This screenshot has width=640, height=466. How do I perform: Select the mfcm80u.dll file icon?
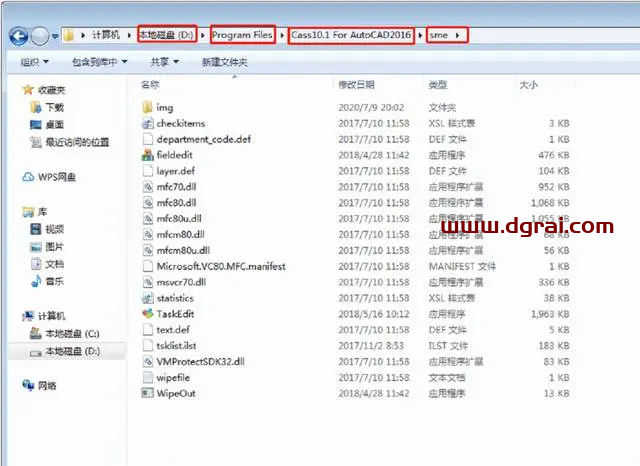[x=147, y=251]
